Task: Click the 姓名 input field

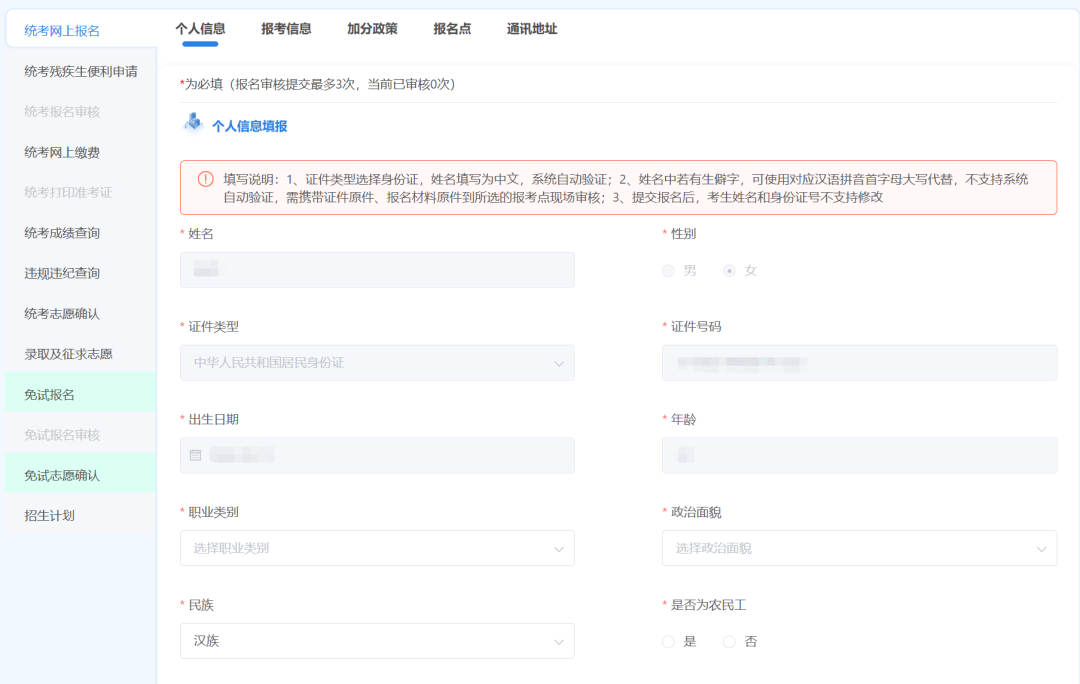Action: pos(377,270)
